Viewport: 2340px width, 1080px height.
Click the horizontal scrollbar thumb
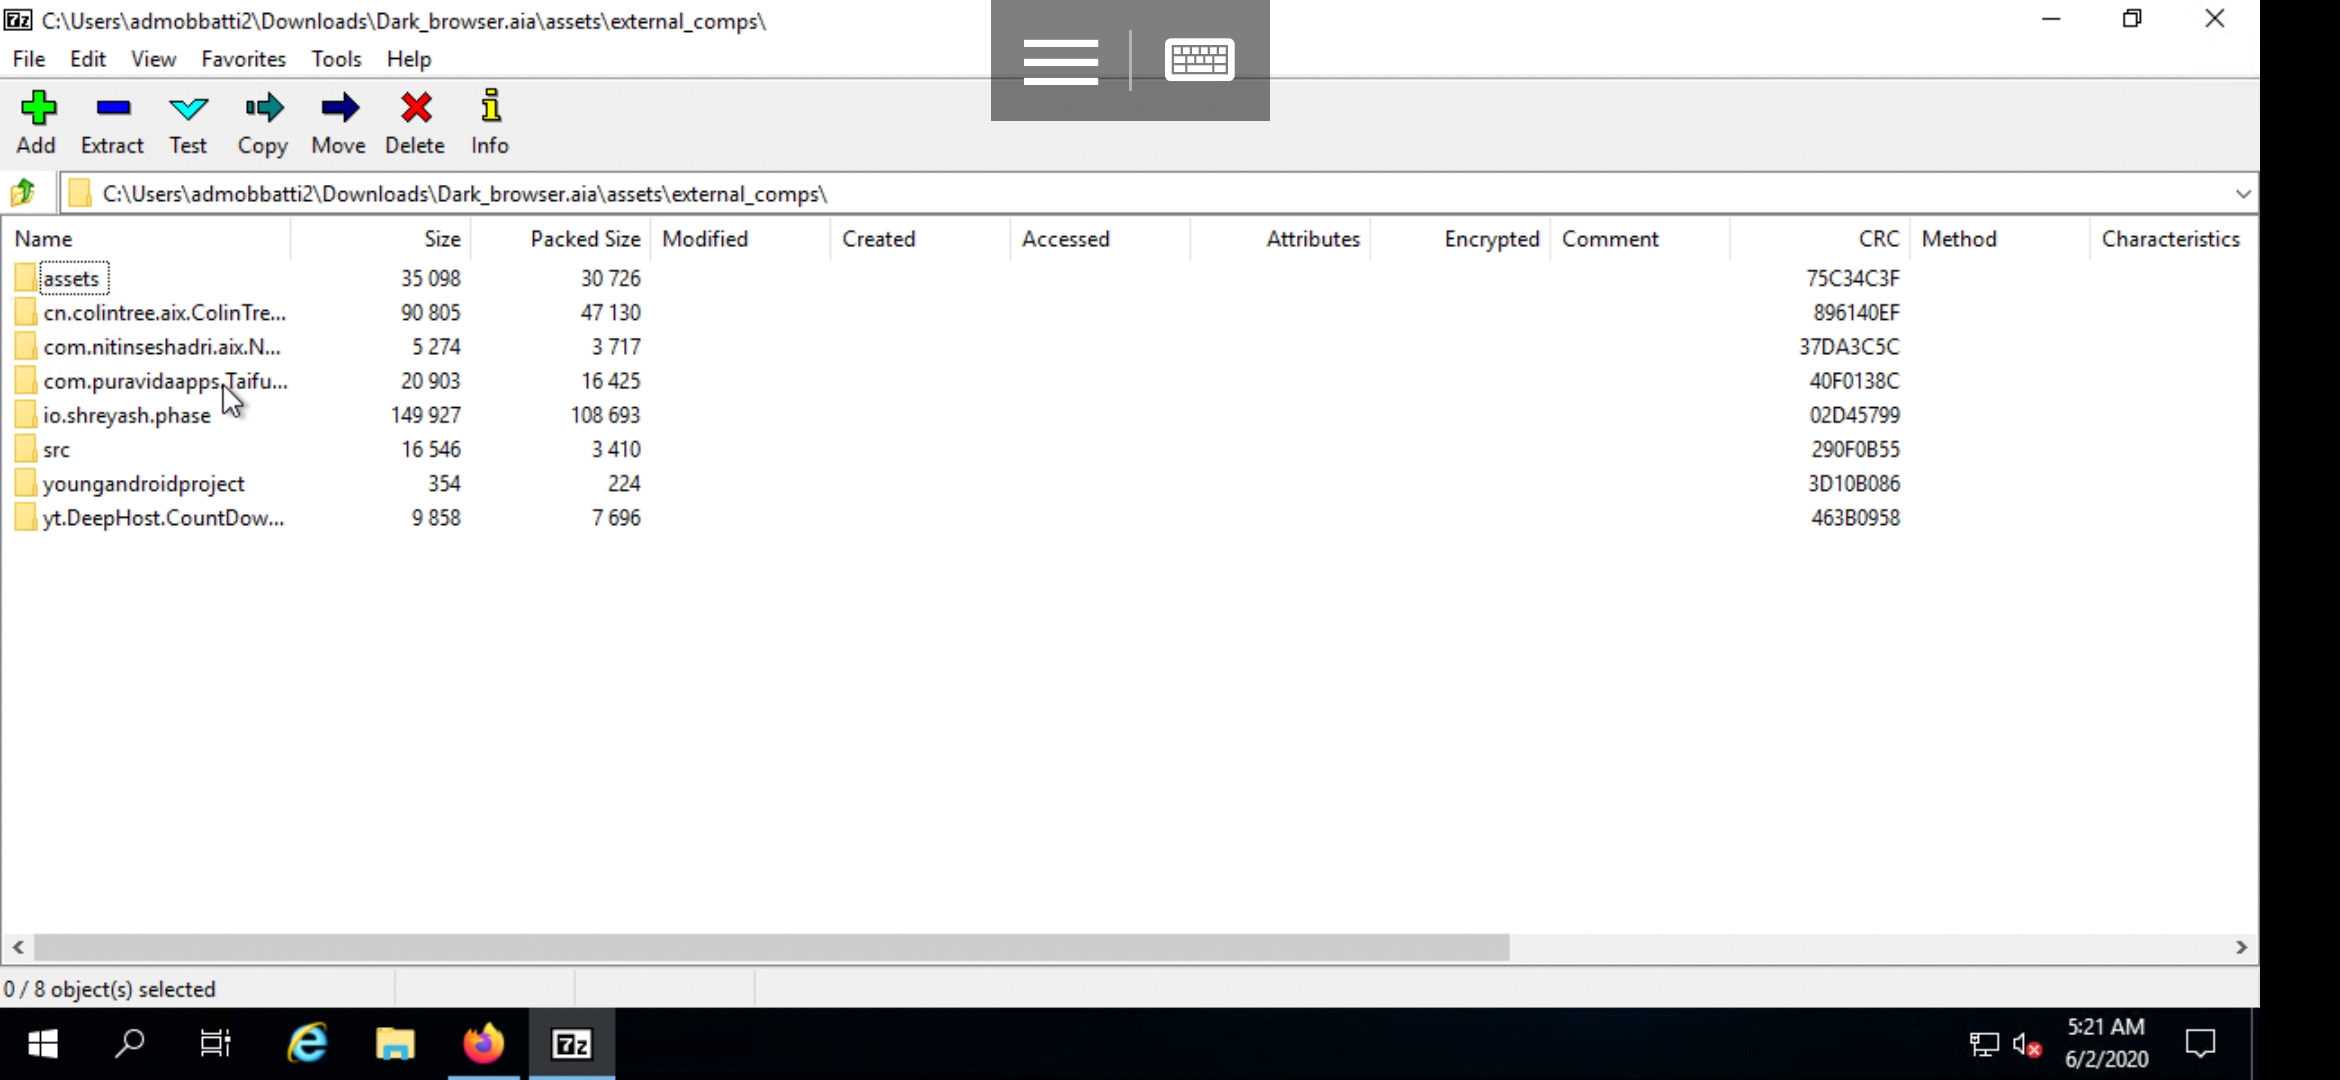point(772,947)
